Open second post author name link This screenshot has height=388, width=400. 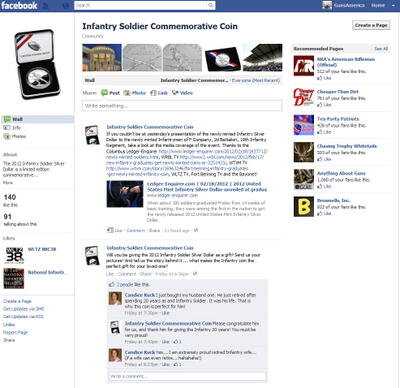[x=150, y=248]
